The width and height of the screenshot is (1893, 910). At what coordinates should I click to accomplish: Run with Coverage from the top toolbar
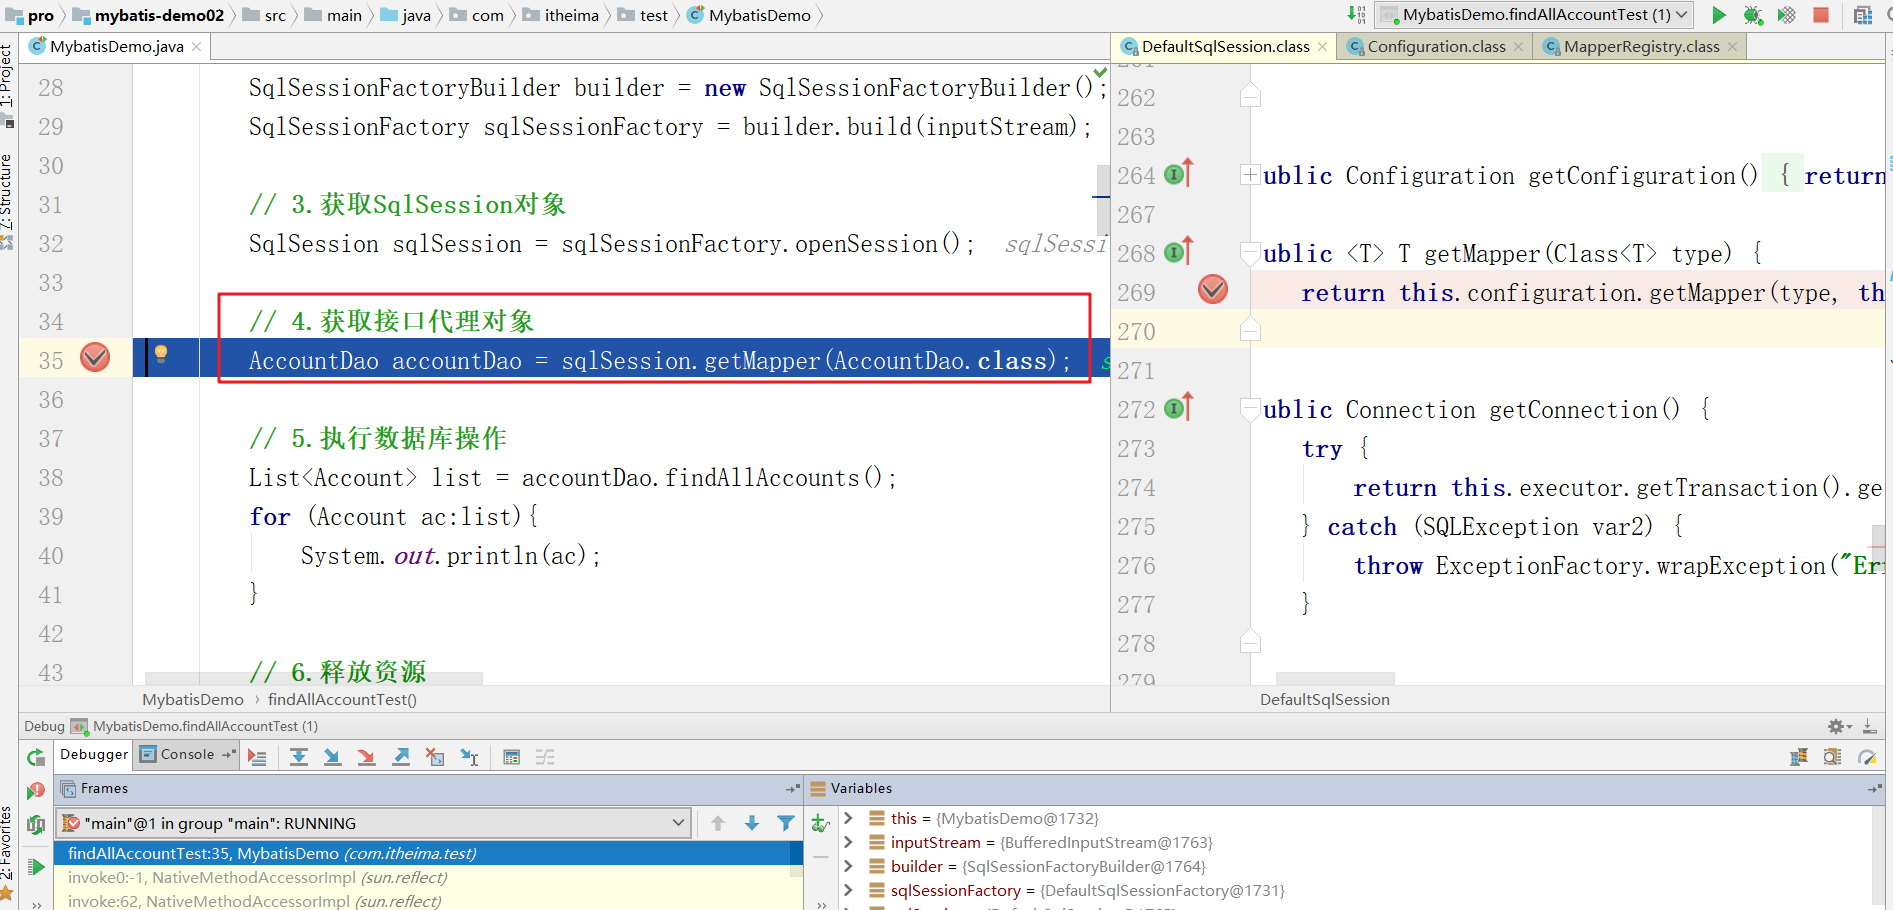point(1786,15)
